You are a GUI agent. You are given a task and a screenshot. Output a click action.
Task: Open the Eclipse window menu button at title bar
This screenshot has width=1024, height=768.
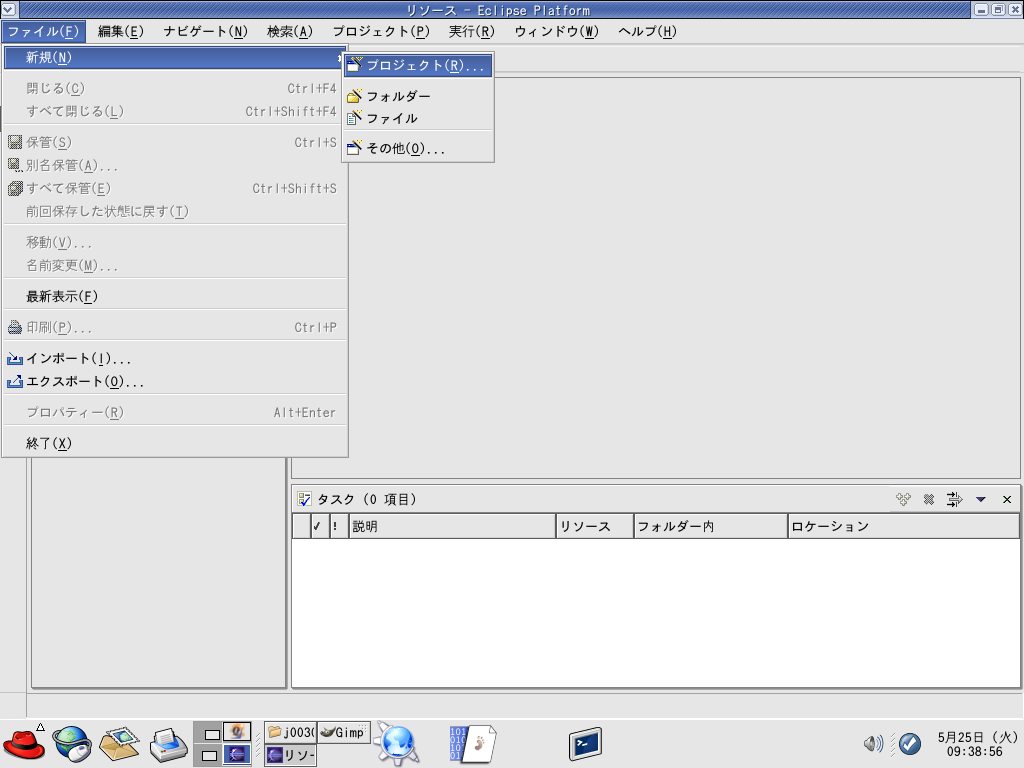pyautogui.click(x=8, y=9)
